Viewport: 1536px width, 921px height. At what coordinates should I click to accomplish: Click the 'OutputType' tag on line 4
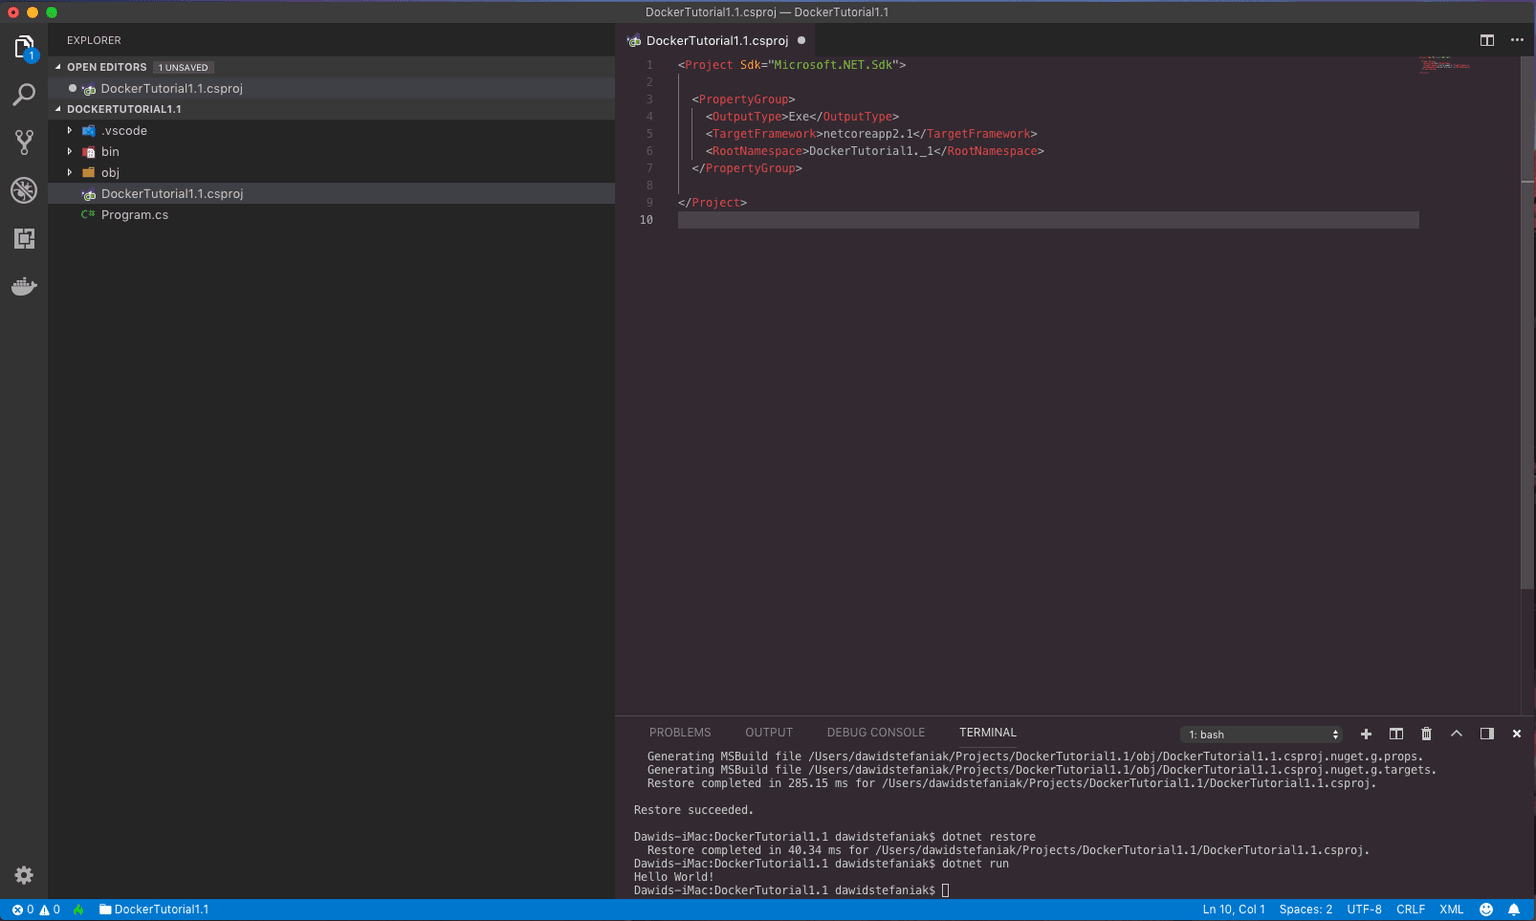747,117
